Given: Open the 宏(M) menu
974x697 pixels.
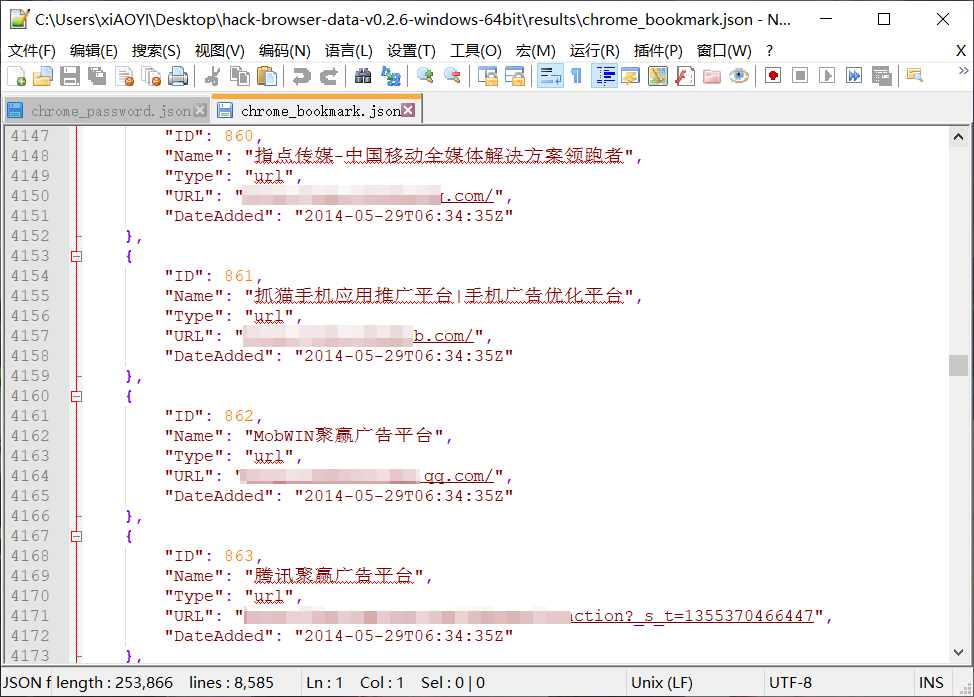Looking at the screenshot, I should click(535, 51).
